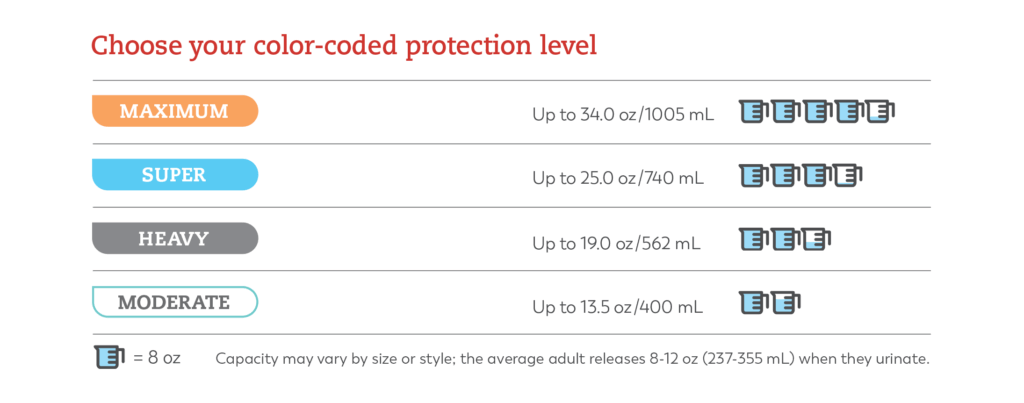Click the middle cup icon in the HEAVY row
Viewport: 1024px width, 403px height.
coord(786,239)
